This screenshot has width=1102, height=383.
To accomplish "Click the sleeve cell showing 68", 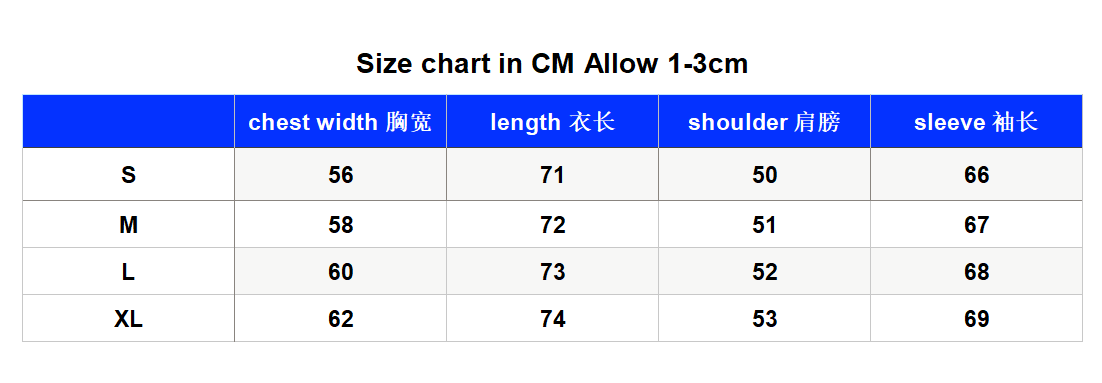I will [976, 271].
